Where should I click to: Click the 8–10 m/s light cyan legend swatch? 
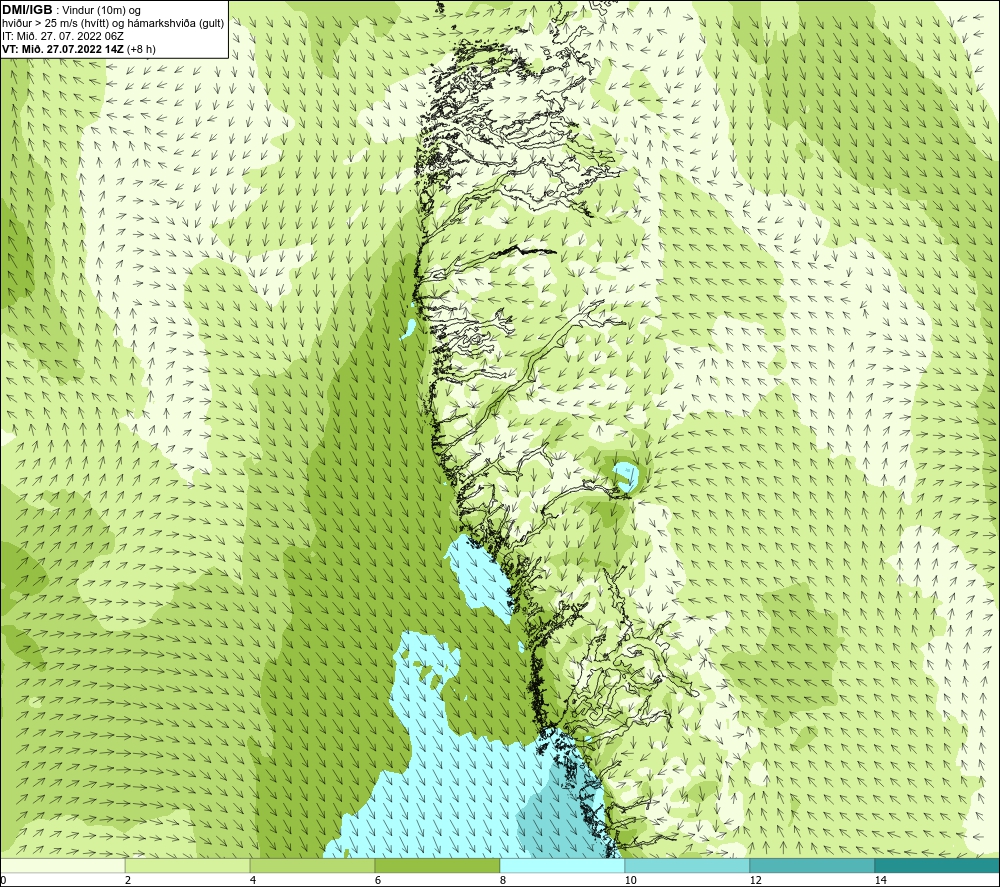tap(562, 865)
